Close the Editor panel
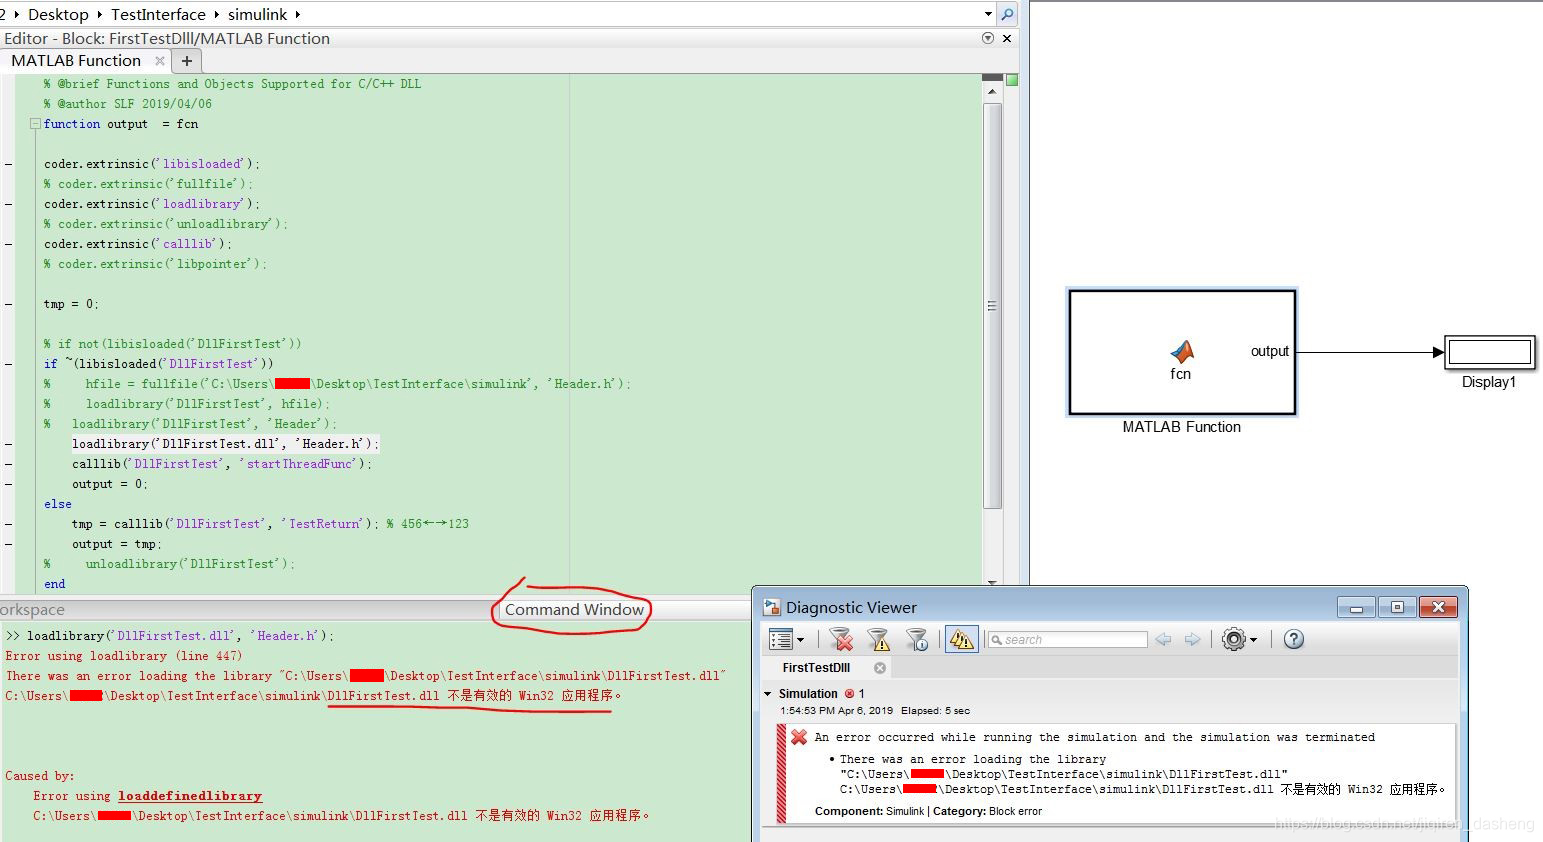1543x842 pixels. [x=1007, y=38]
